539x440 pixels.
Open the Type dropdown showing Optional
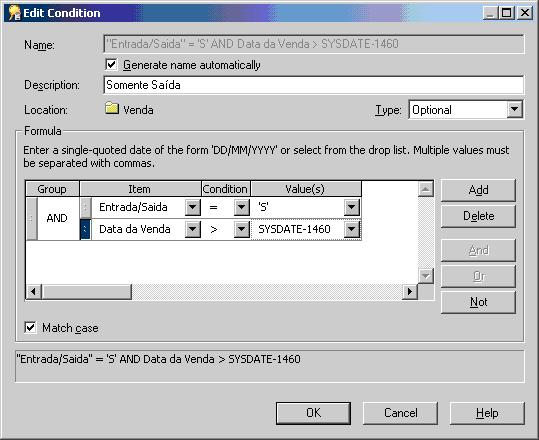[514, 110]
